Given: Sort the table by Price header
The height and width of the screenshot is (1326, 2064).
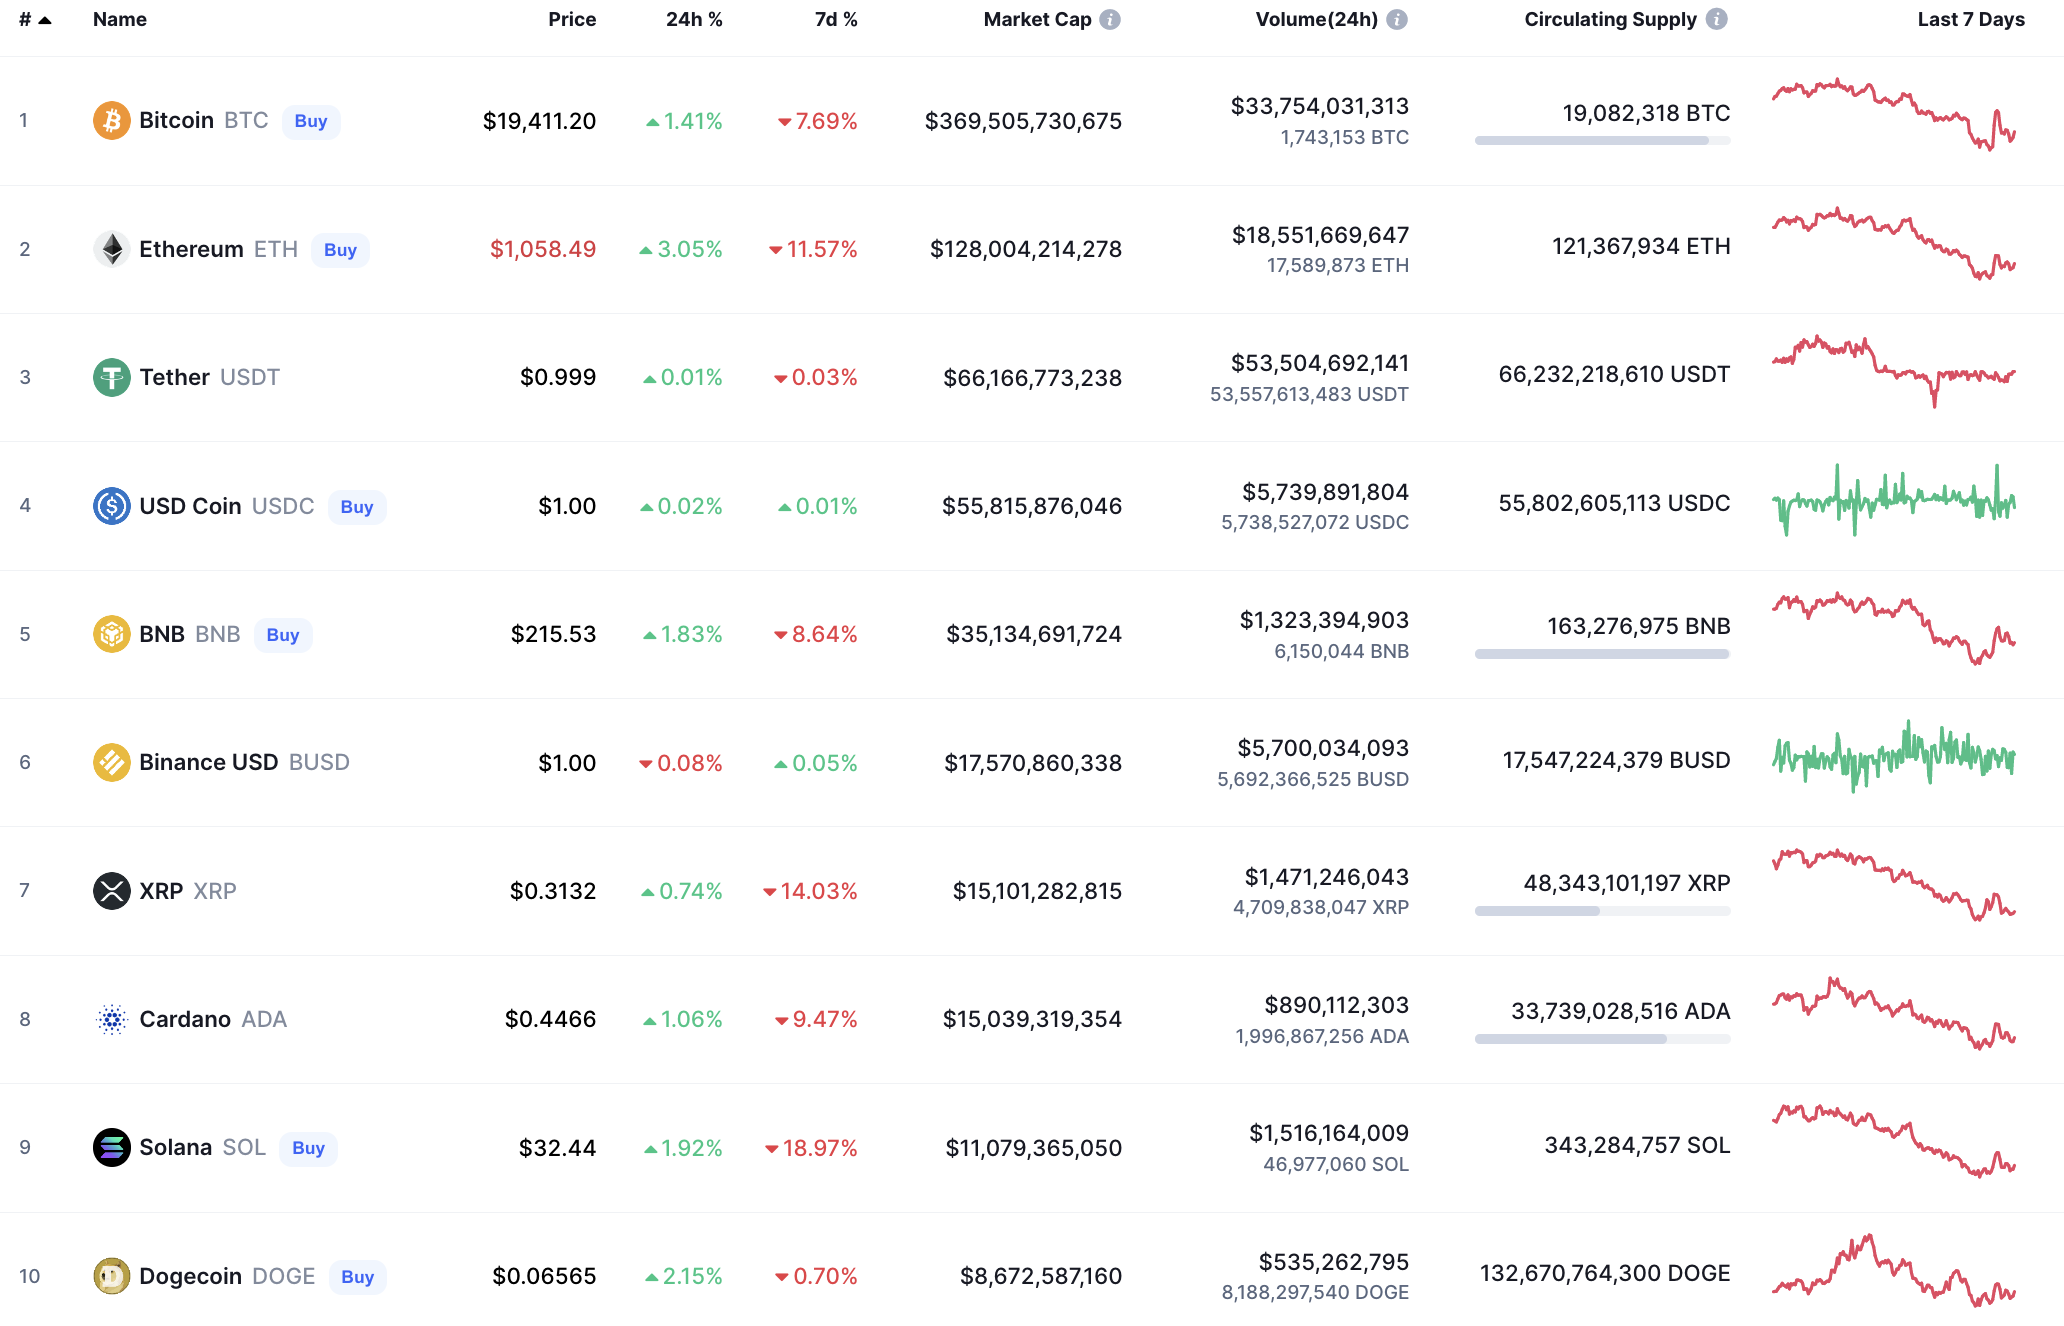Looking at the screenshot, I should [571, 19].
